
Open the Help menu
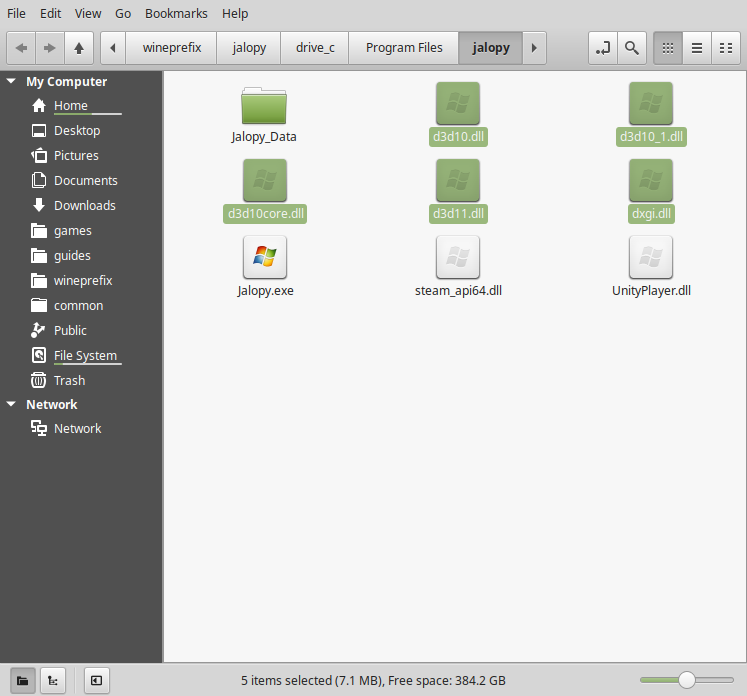point(235,14)
